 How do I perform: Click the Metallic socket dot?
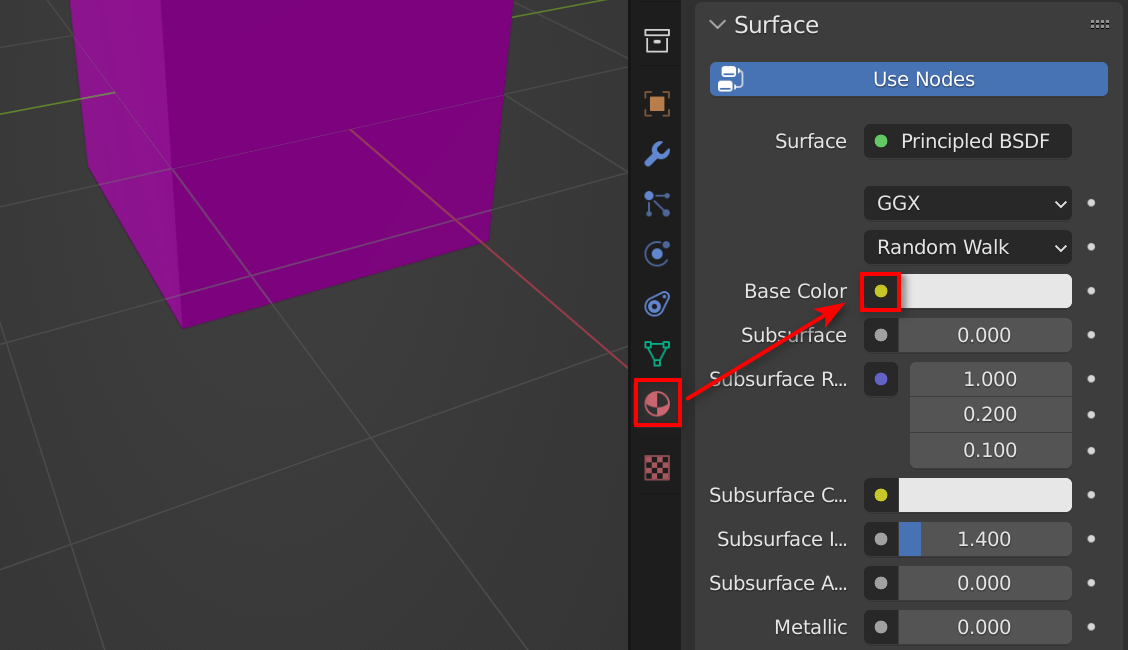coord(881,627)
